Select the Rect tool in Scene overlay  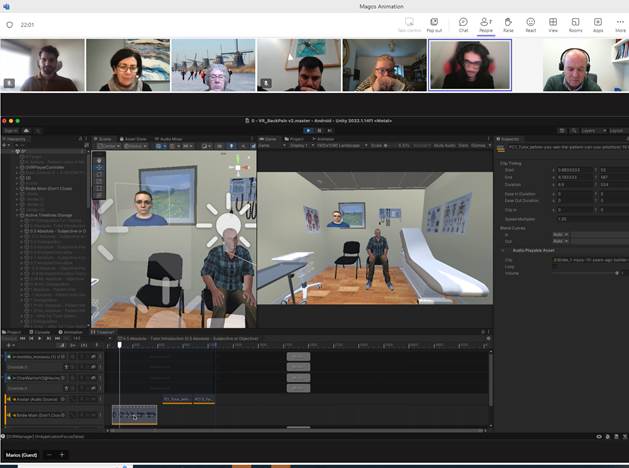(99, 188)
